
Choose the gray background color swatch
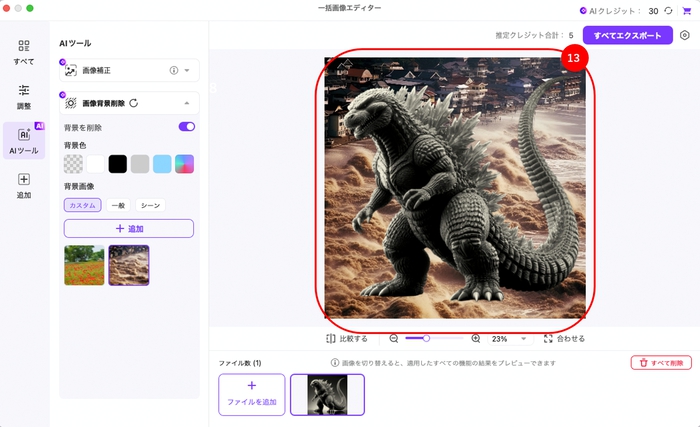140,164
